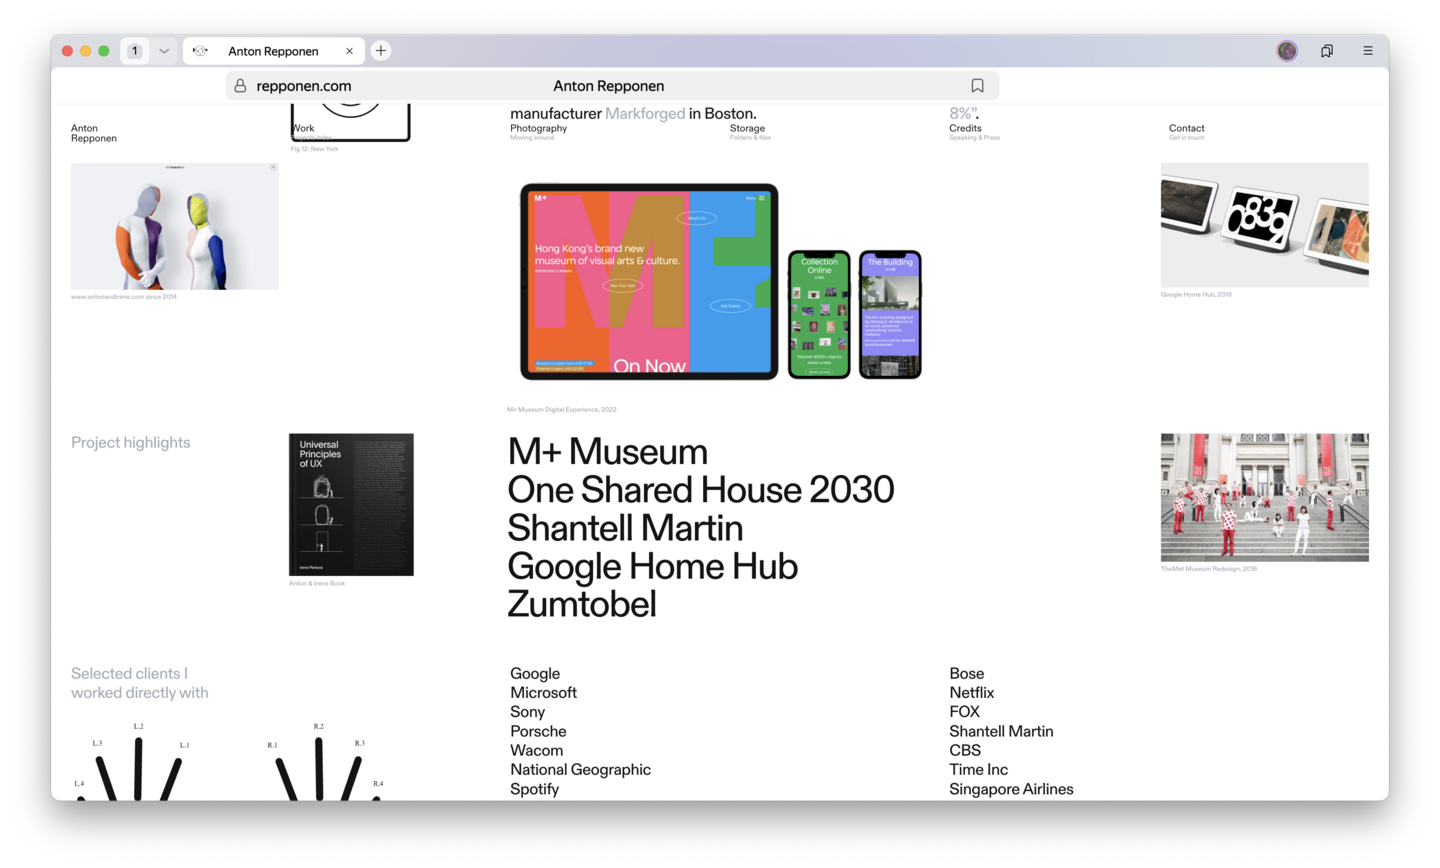Open the Photography nav item
1440x868 pixels.
pos(538,128)
